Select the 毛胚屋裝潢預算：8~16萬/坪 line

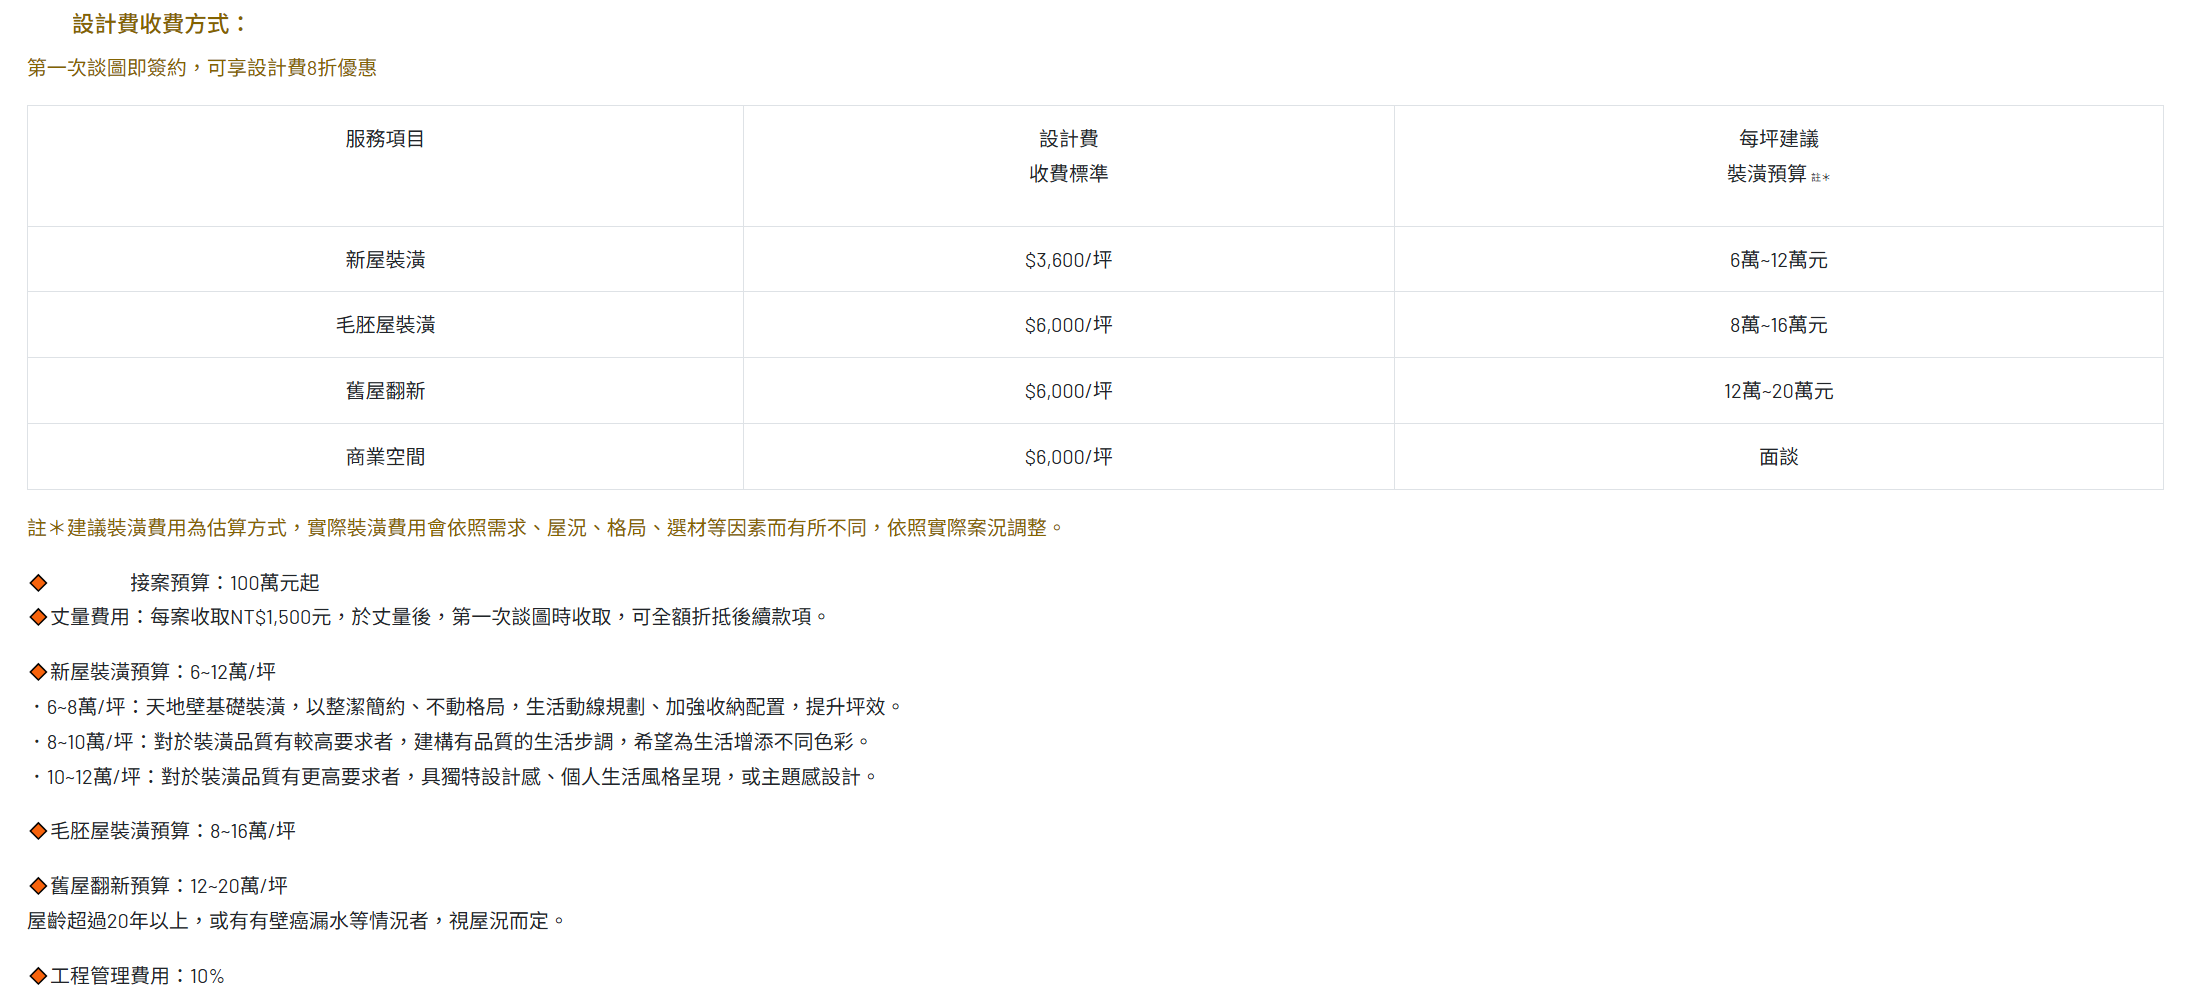173,831
